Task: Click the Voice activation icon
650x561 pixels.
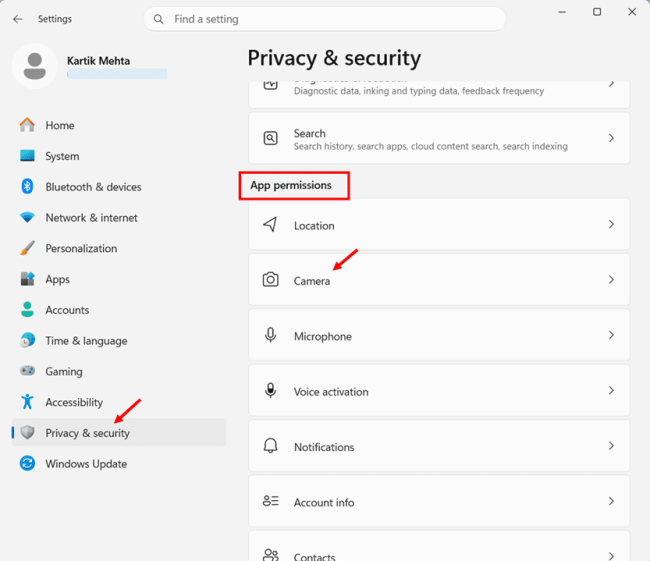Action: [x=270, y=391]
